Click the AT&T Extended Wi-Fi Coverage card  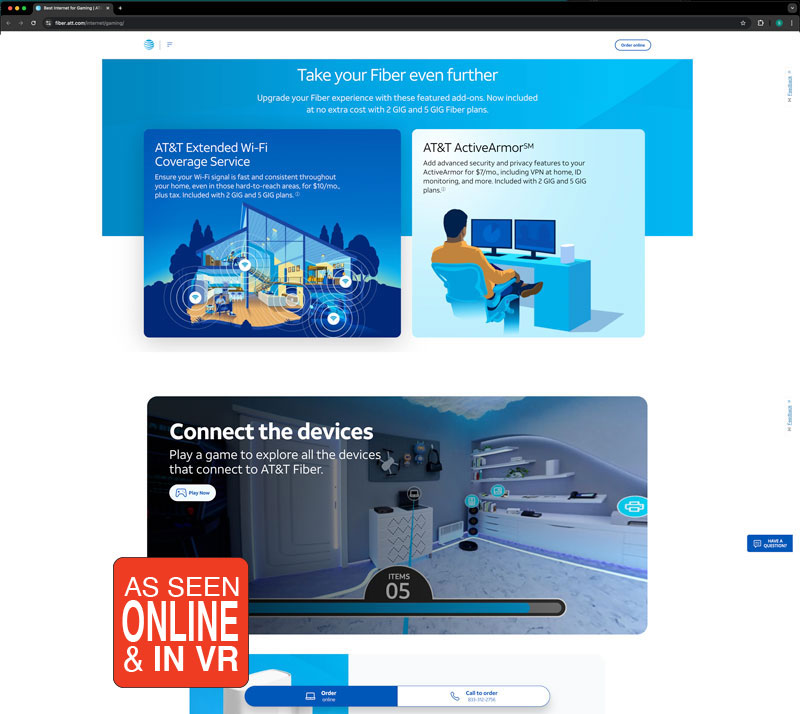point(272,233)
